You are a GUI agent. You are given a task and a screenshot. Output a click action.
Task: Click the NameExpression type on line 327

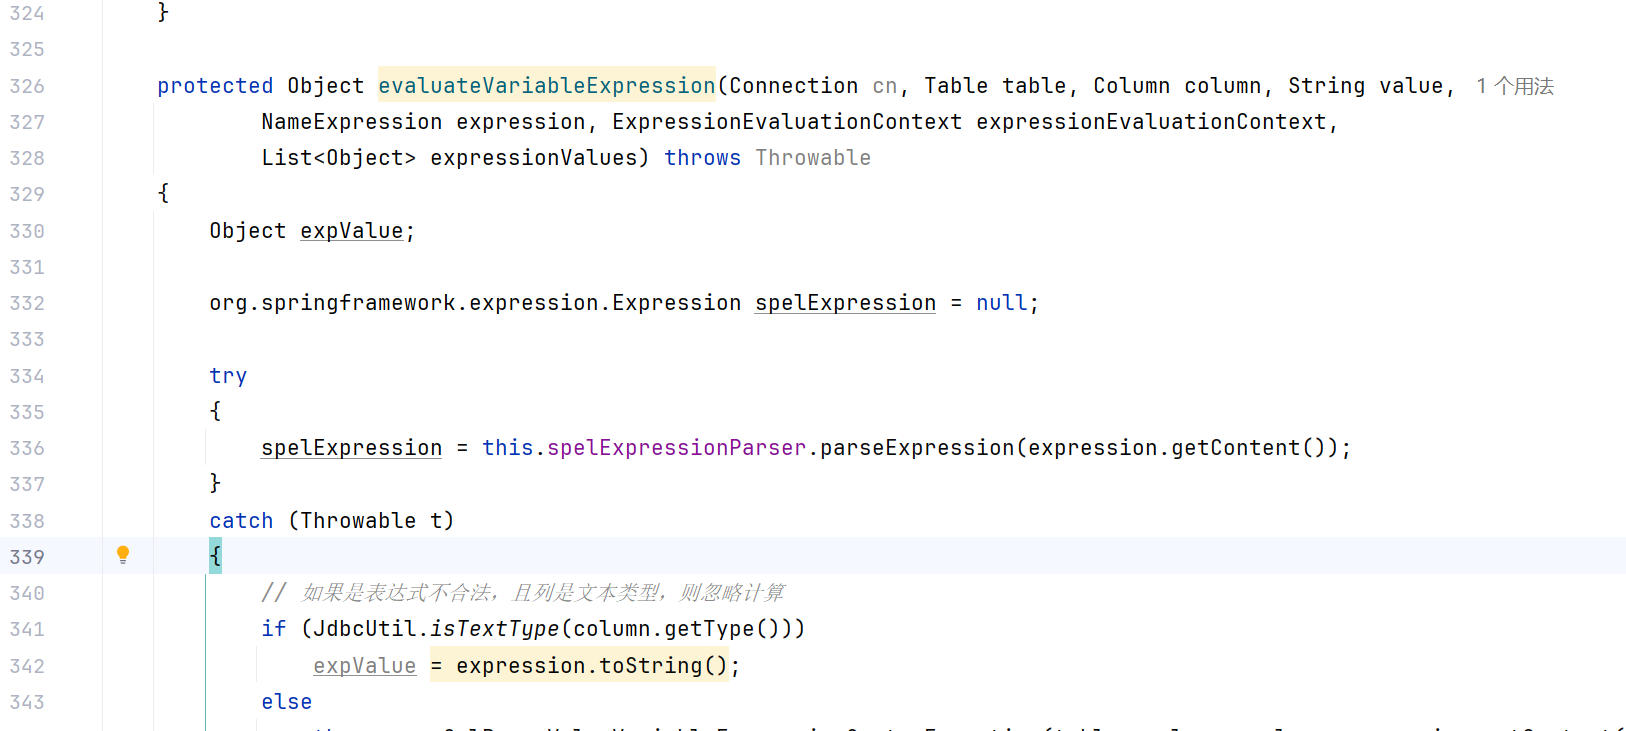(351, 122)
